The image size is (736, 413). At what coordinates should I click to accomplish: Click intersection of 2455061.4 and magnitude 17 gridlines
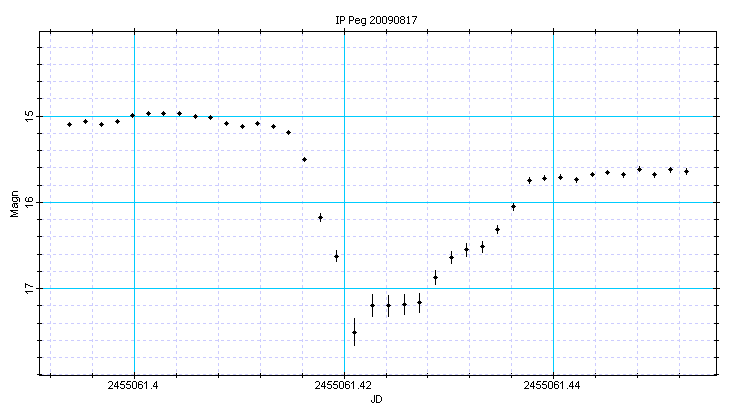pyautogui.click(x=134, y=288)
